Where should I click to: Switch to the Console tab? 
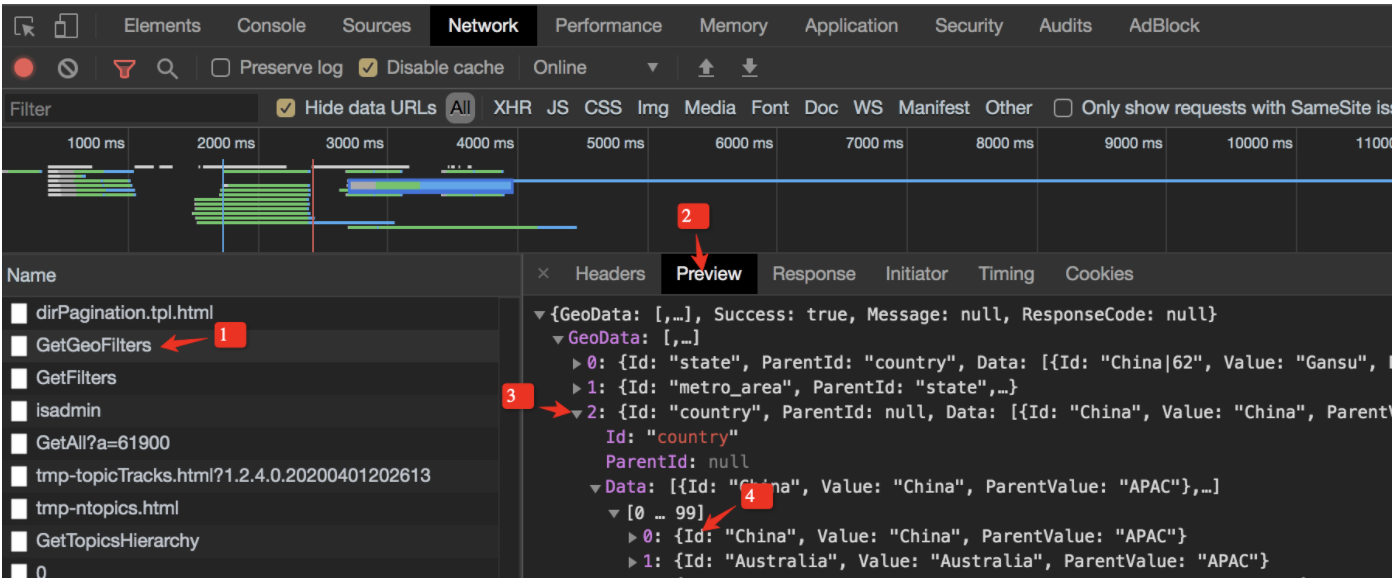271,26
